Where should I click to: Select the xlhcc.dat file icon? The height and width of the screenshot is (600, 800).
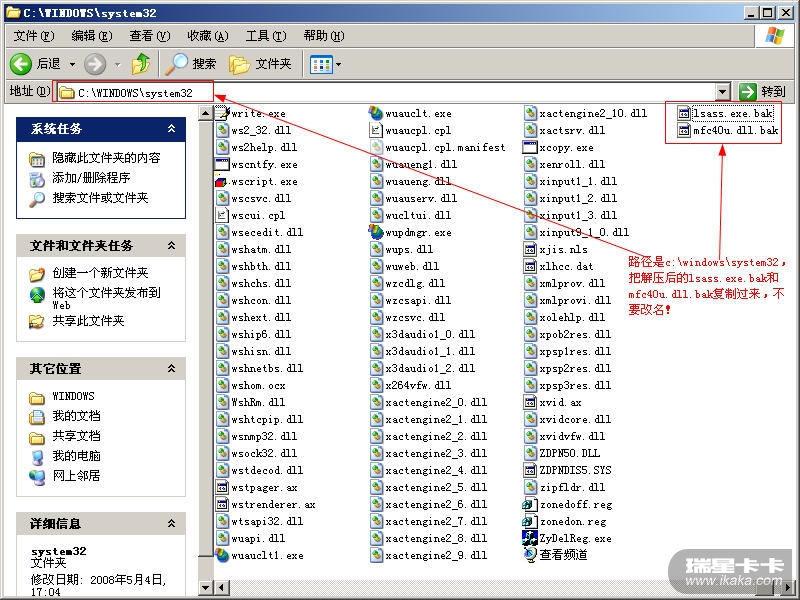[x=530, y=266]
